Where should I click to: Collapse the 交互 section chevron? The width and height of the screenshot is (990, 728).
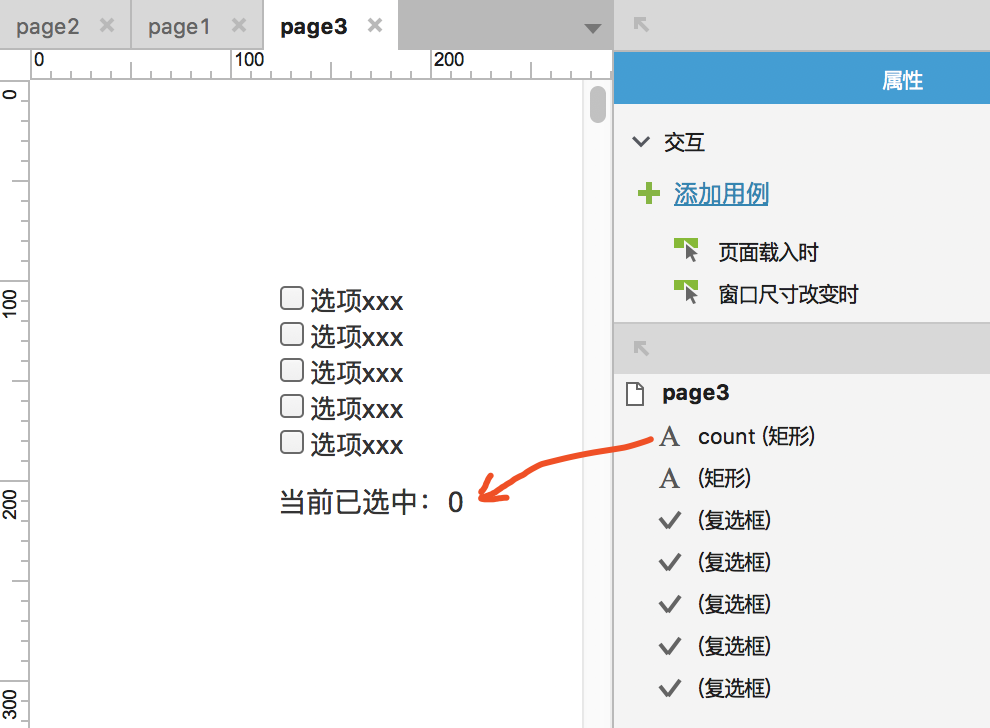[x=641, y=141]
